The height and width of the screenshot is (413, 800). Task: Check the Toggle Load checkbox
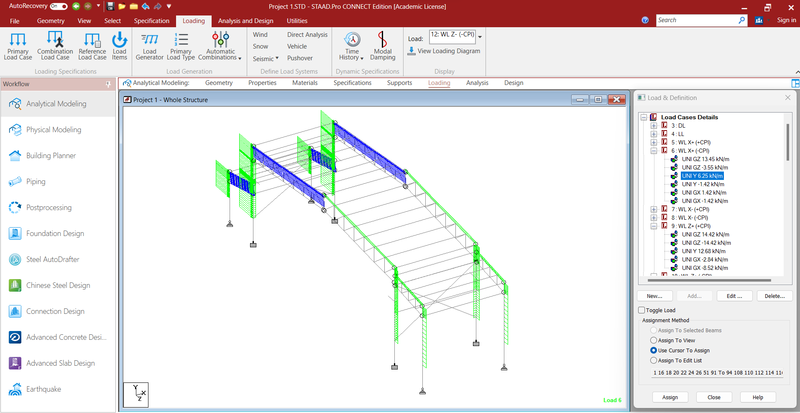642,310
